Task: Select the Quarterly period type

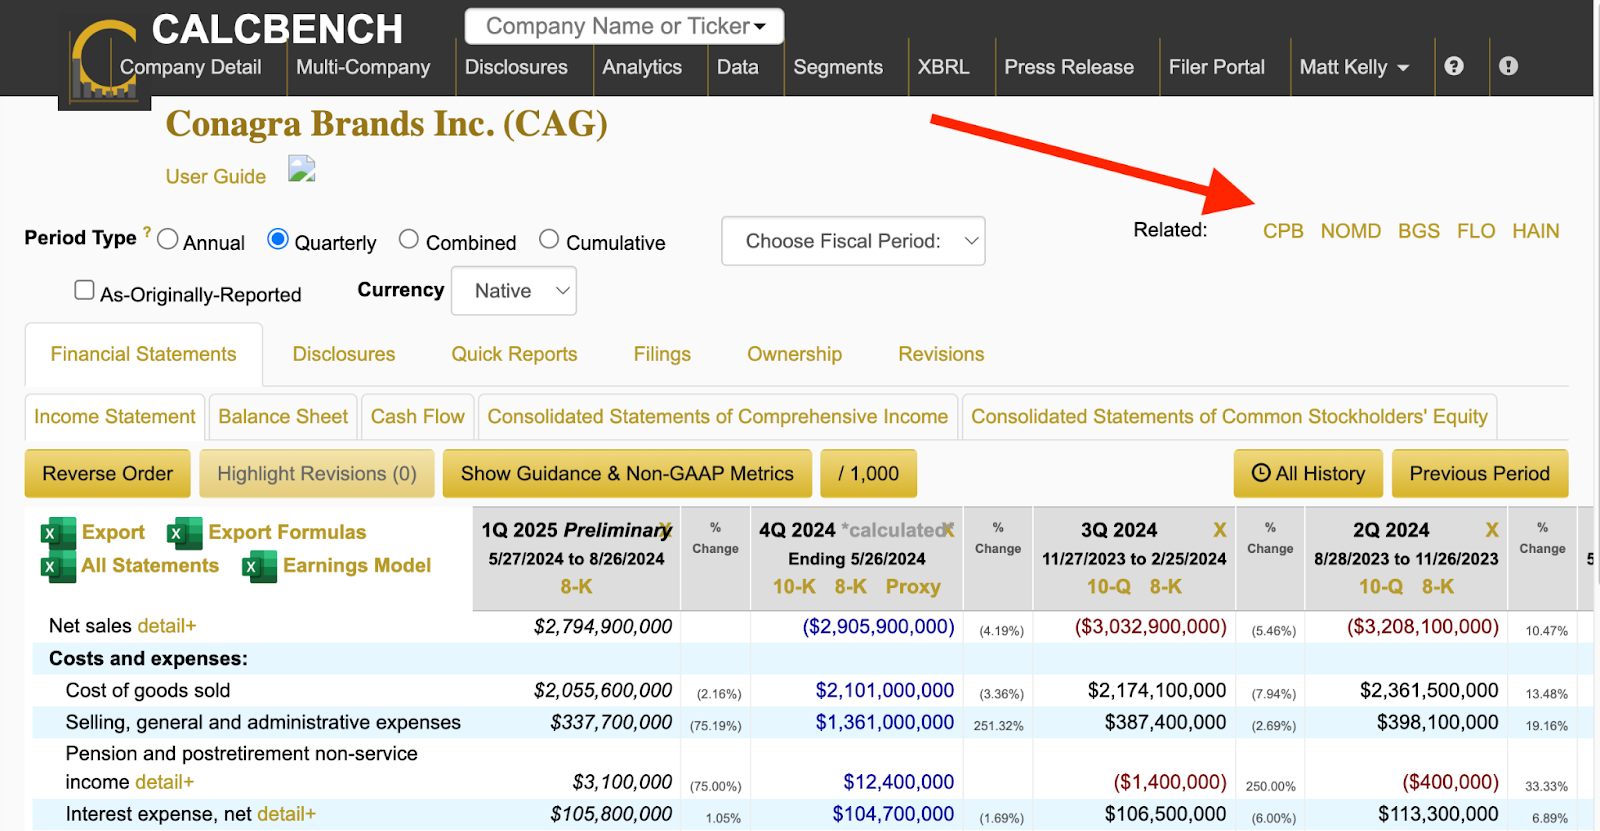Action: point(278,239)
